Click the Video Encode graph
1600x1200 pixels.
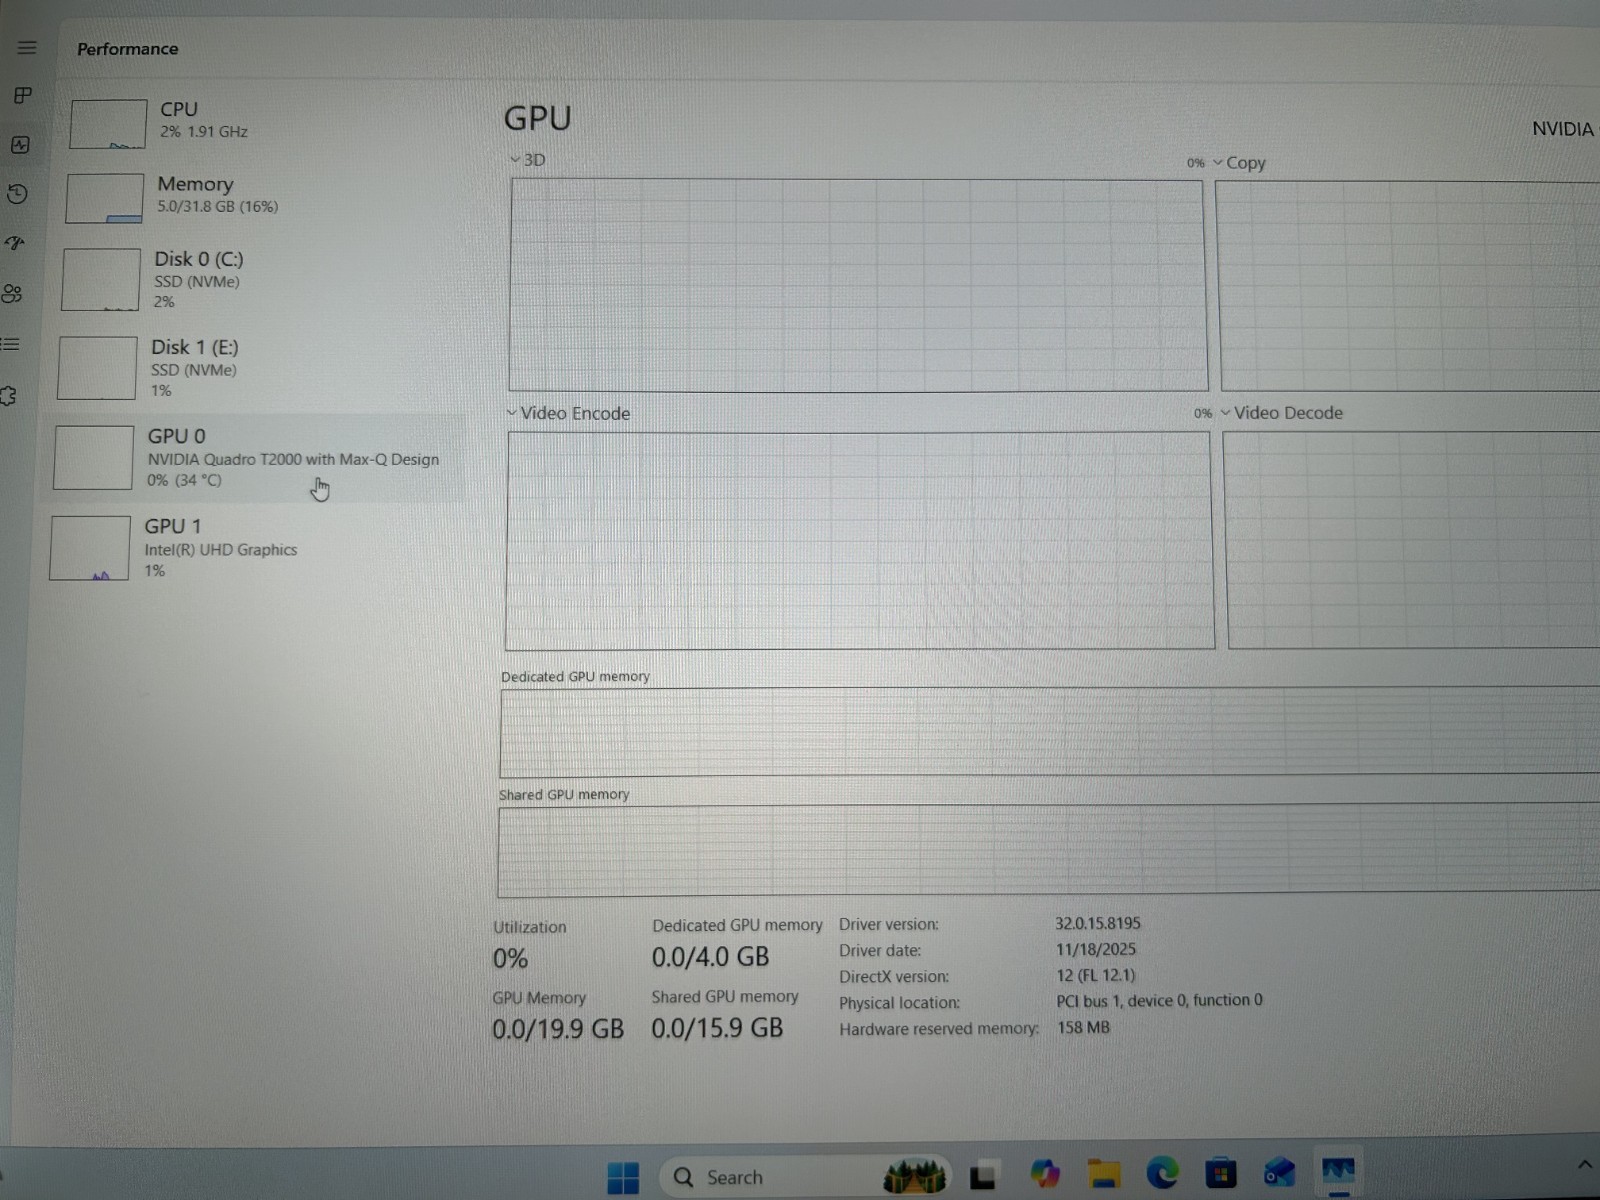[860, 540]
